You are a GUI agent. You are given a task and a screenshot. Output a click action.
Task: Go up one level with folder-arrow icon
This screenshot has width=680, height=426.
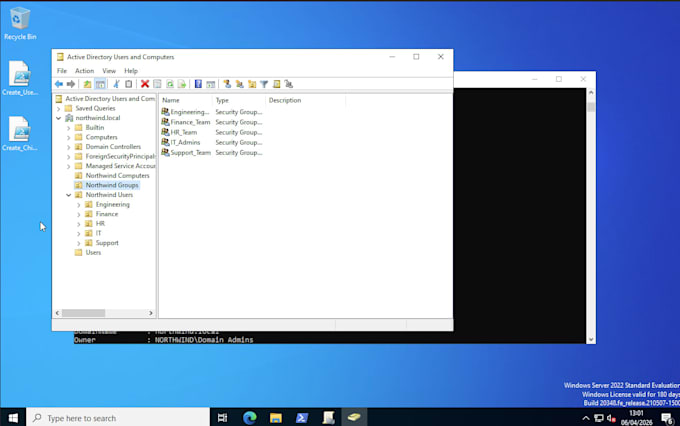pos(87,84)
